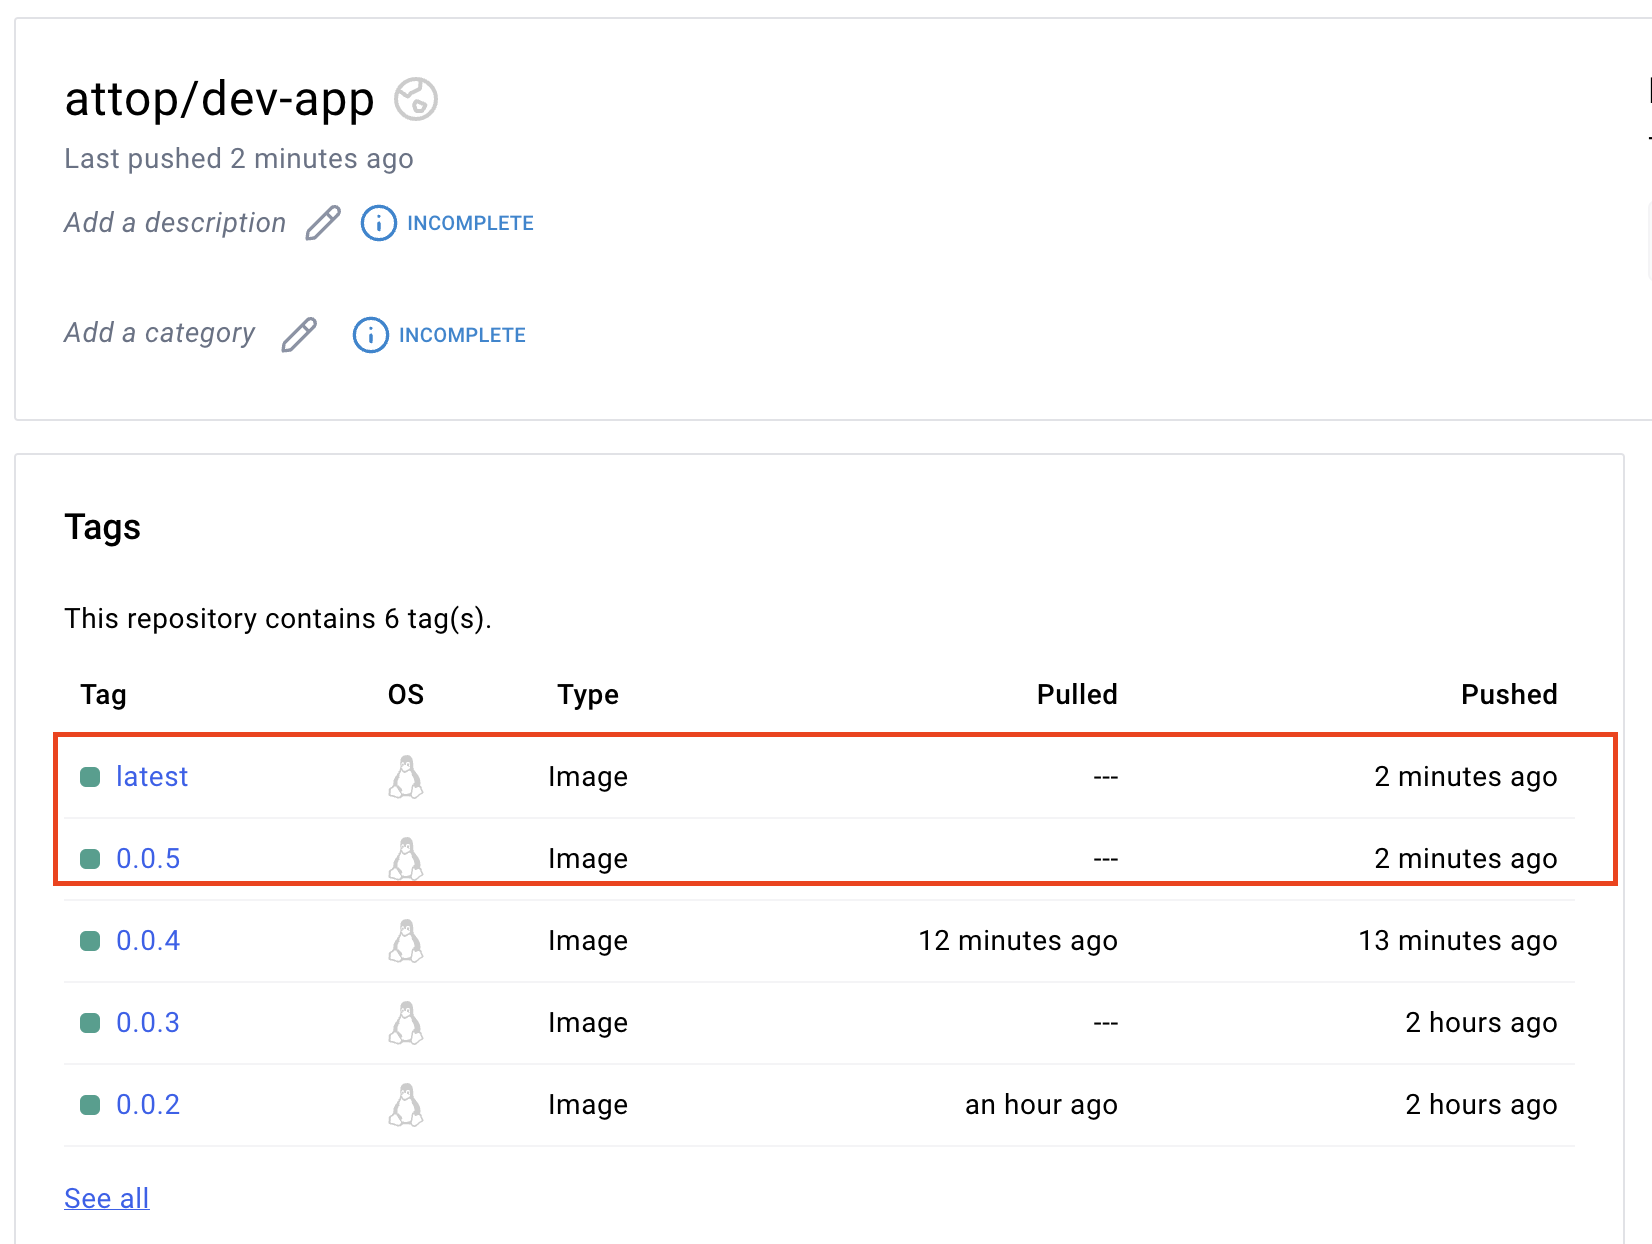
Task: Open the latest tag link
Action: tap(152, 777)
